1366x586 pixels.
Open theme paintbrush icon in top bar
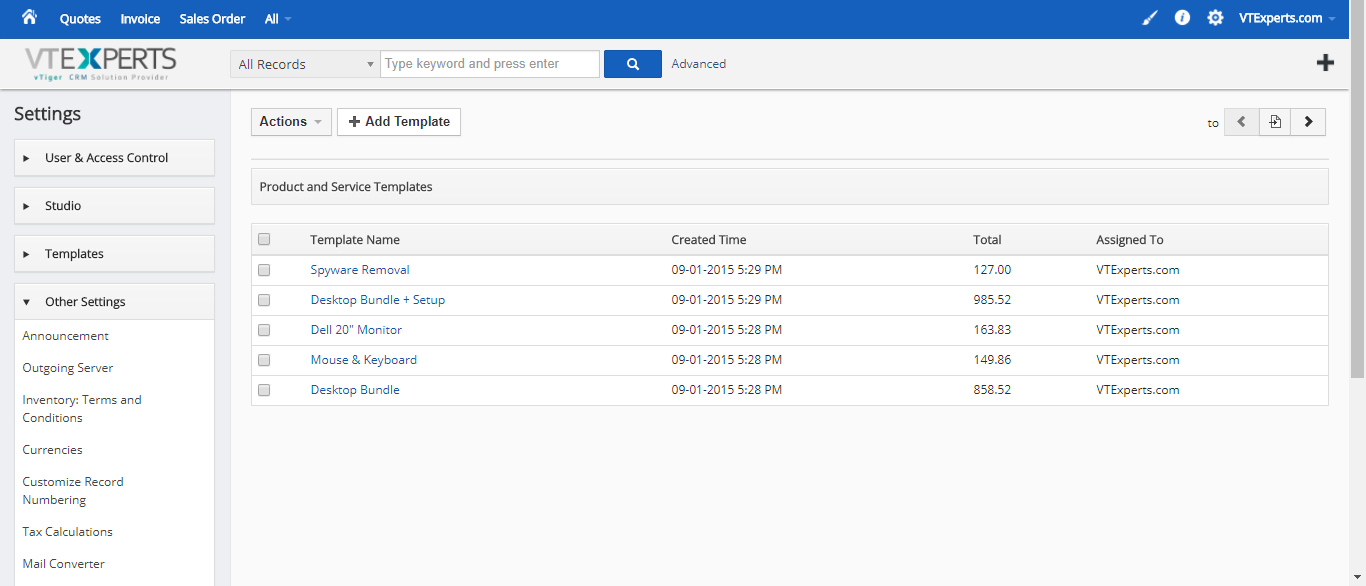(1150, 18)
